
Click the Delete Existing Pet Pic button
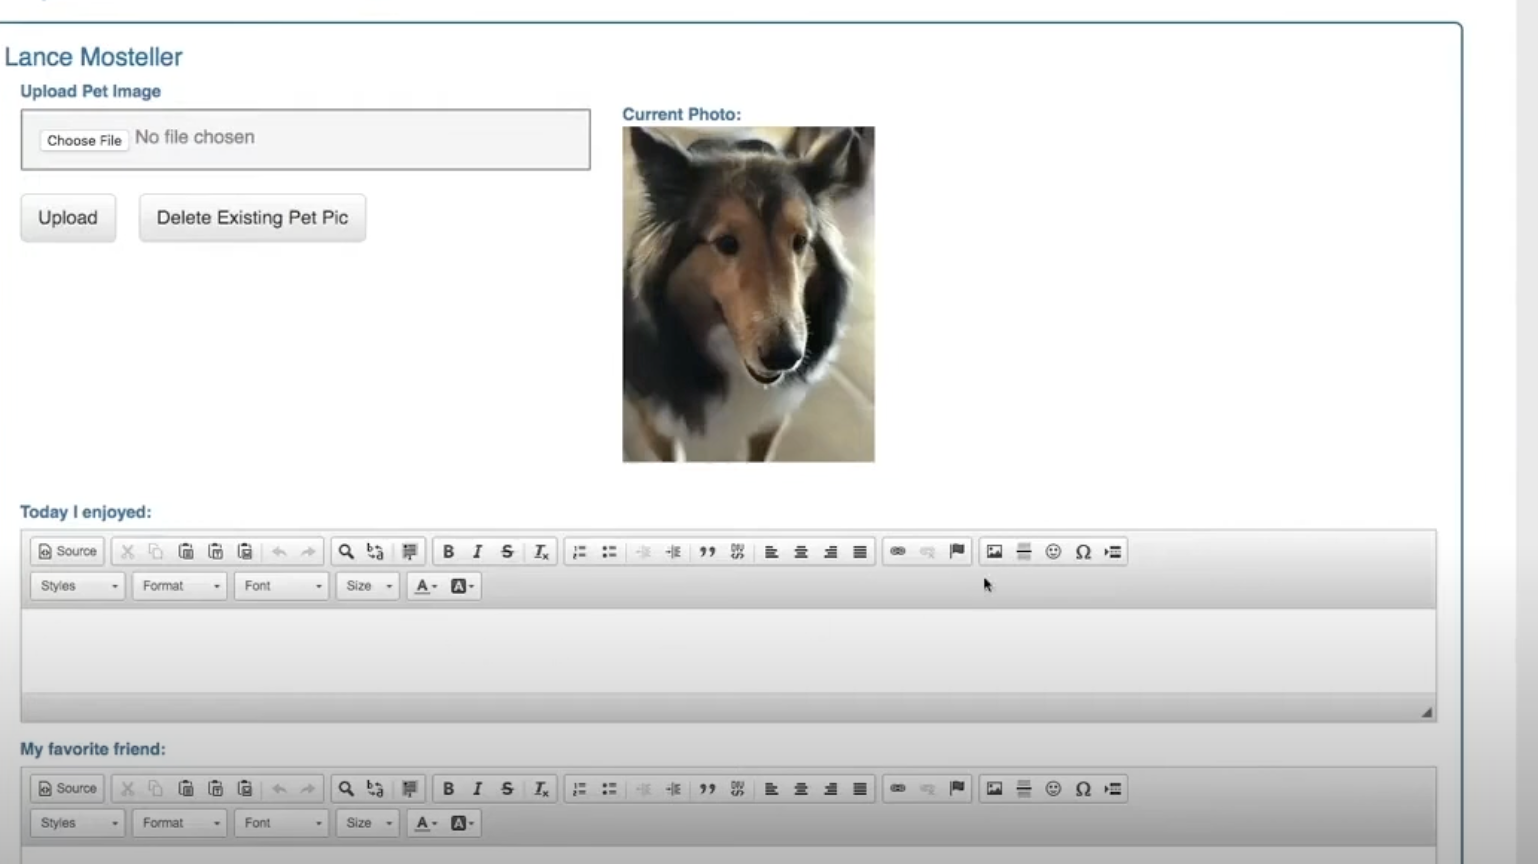251,217
